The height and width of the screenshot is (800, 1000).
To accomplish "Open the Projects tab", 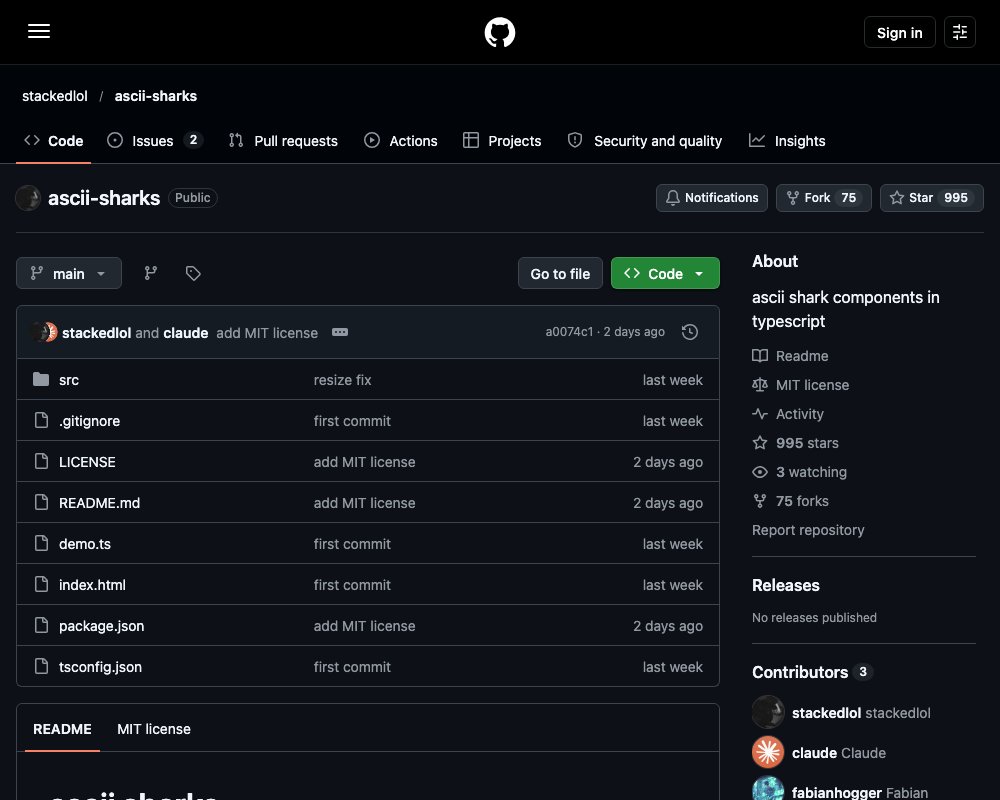I will [502, 140].
